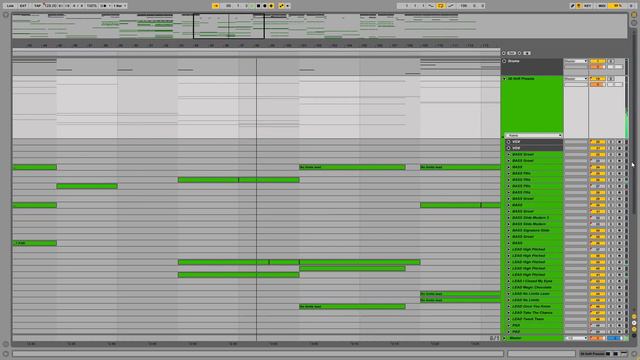Select the BASS Signature Dnb track name
Screen dimensions: 640x360
tap(531, 230)
